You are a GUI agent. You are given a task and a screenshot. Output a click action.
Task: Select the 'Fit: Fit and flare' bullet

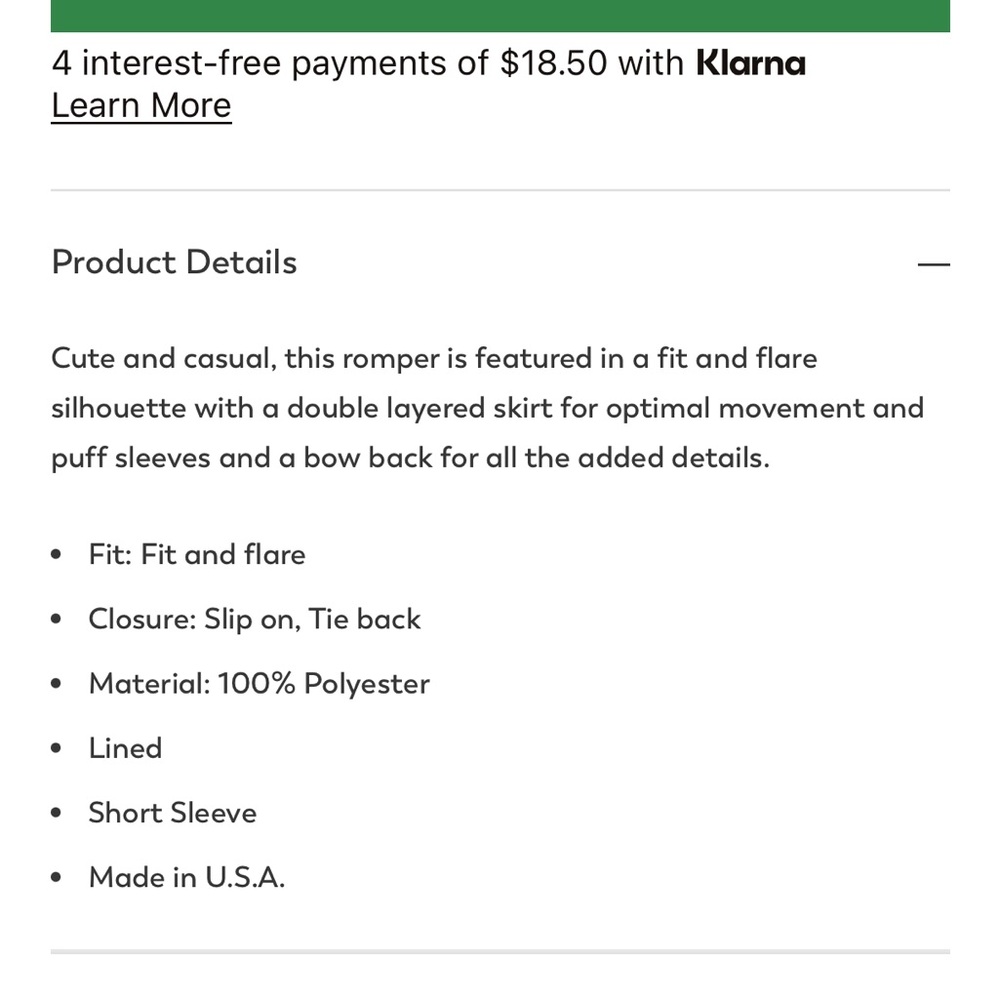click(x=197, y=554)
